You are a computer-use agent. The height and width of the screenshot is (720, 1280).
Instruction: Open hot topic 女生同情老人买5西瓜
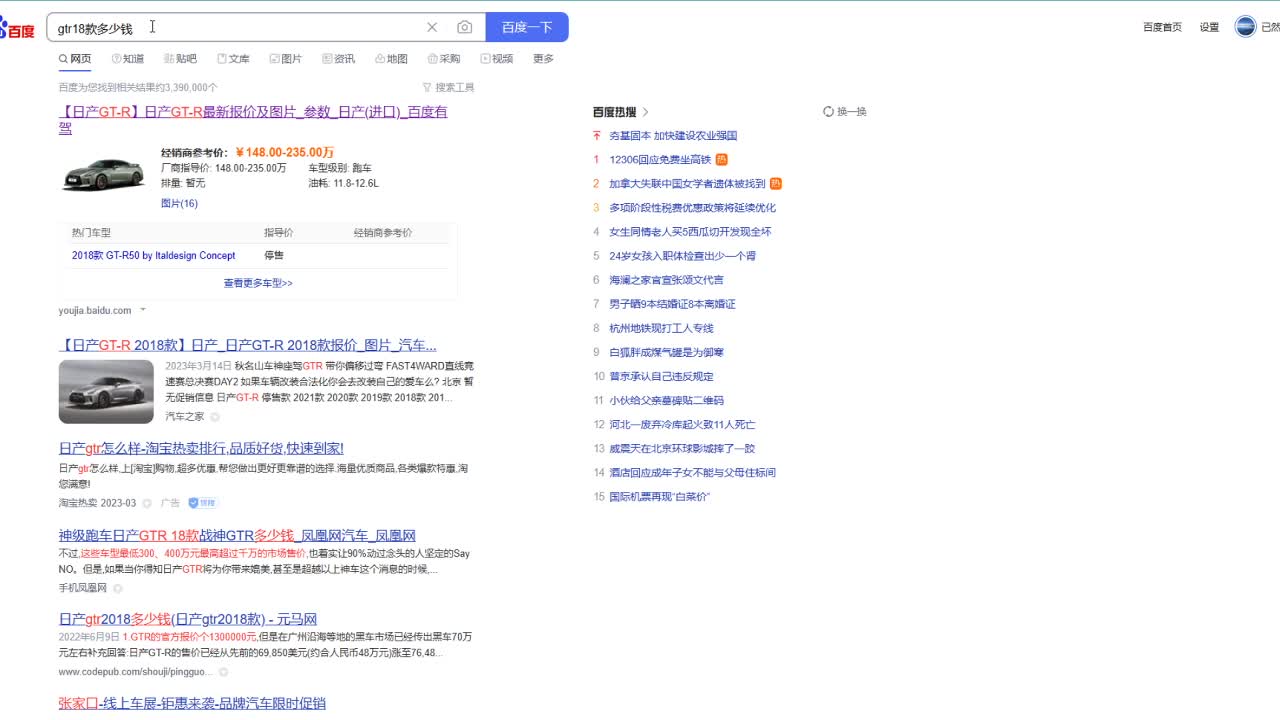point(690,232)
